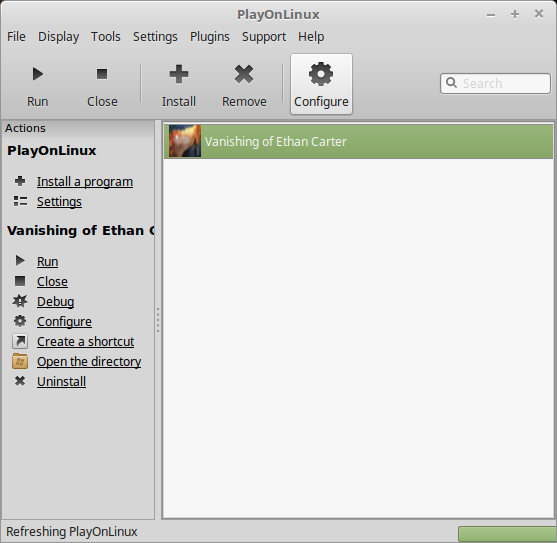Open the Plugins menu
This screenshot has height=543, width=557.
pyautogui.click(x=210, y=36)
